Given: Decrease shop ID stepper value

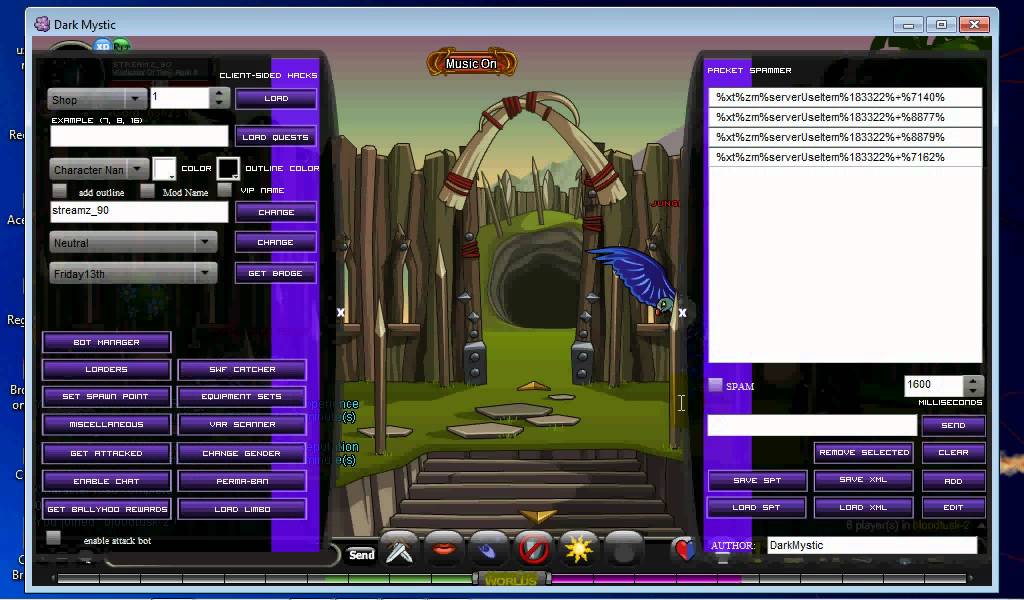Looking at the screenshot, I should coord(219,103).
